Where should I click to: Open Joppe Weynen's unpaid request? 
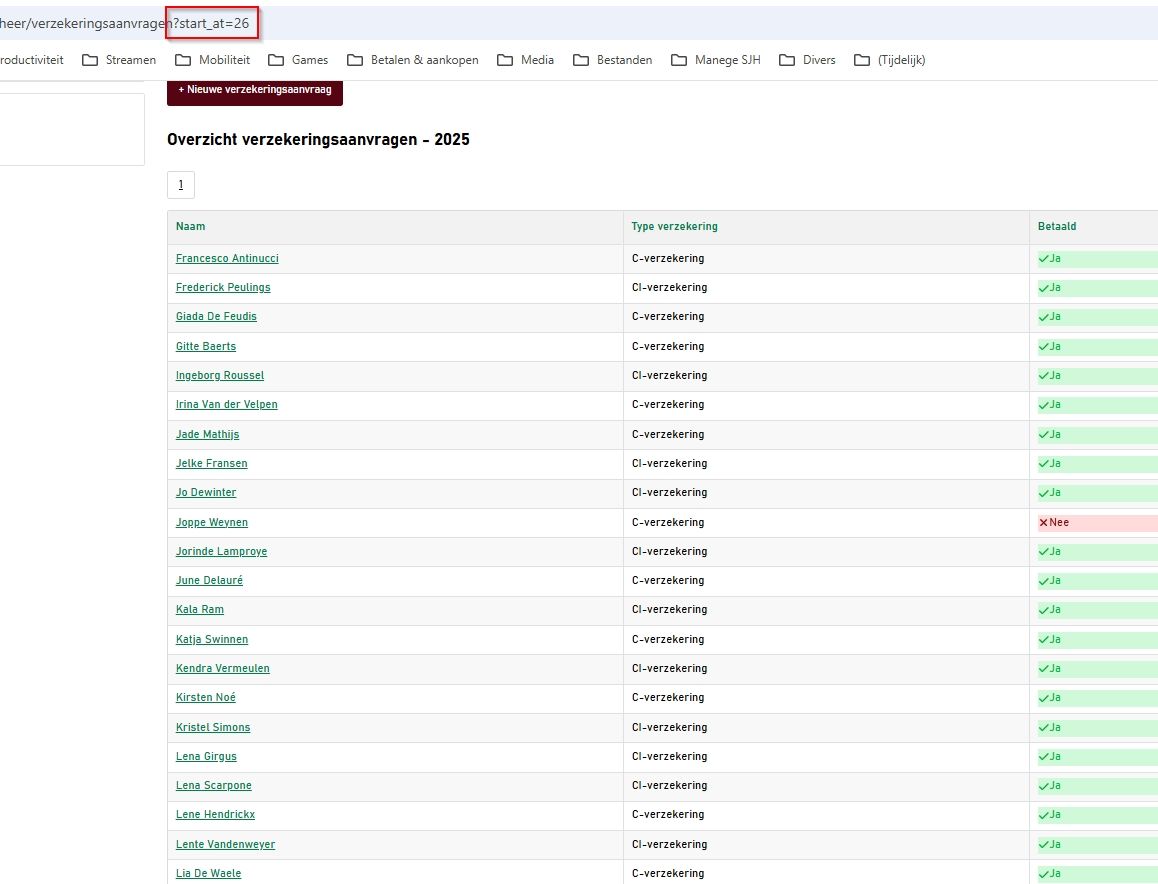[x=212, y=523]
